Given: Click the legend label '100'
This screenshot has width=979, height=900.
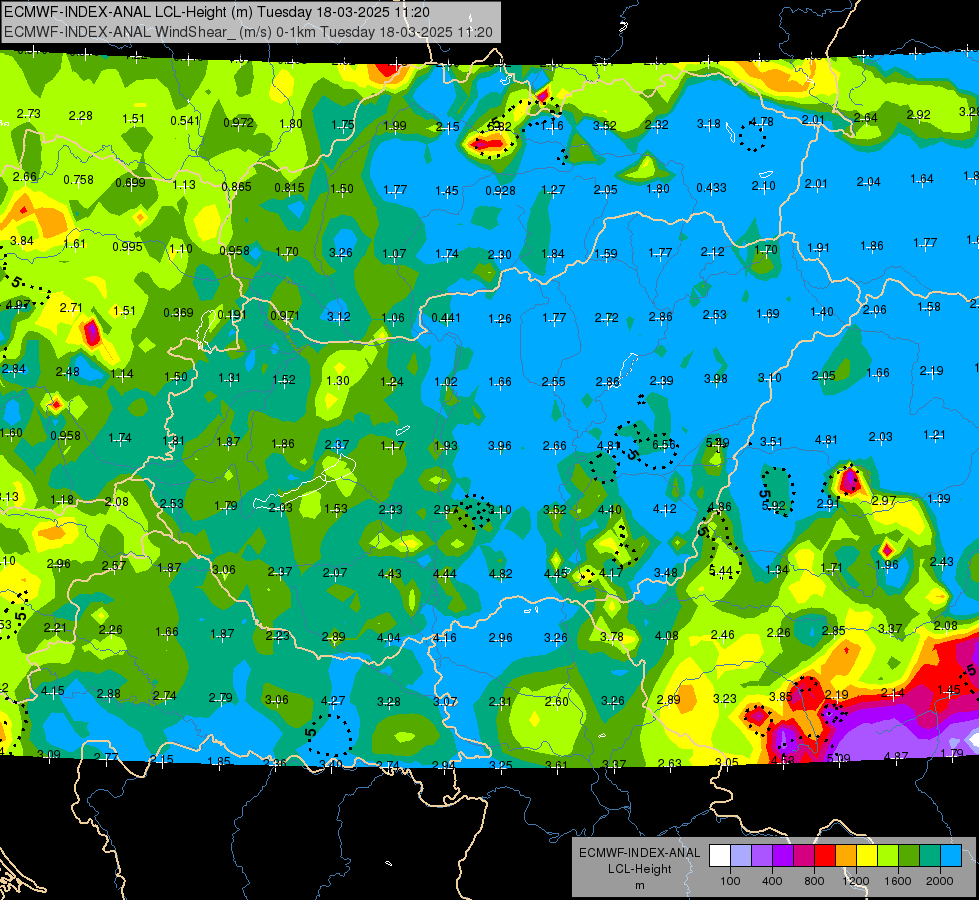Looking at the screenshot, I should tap(730, 881).
